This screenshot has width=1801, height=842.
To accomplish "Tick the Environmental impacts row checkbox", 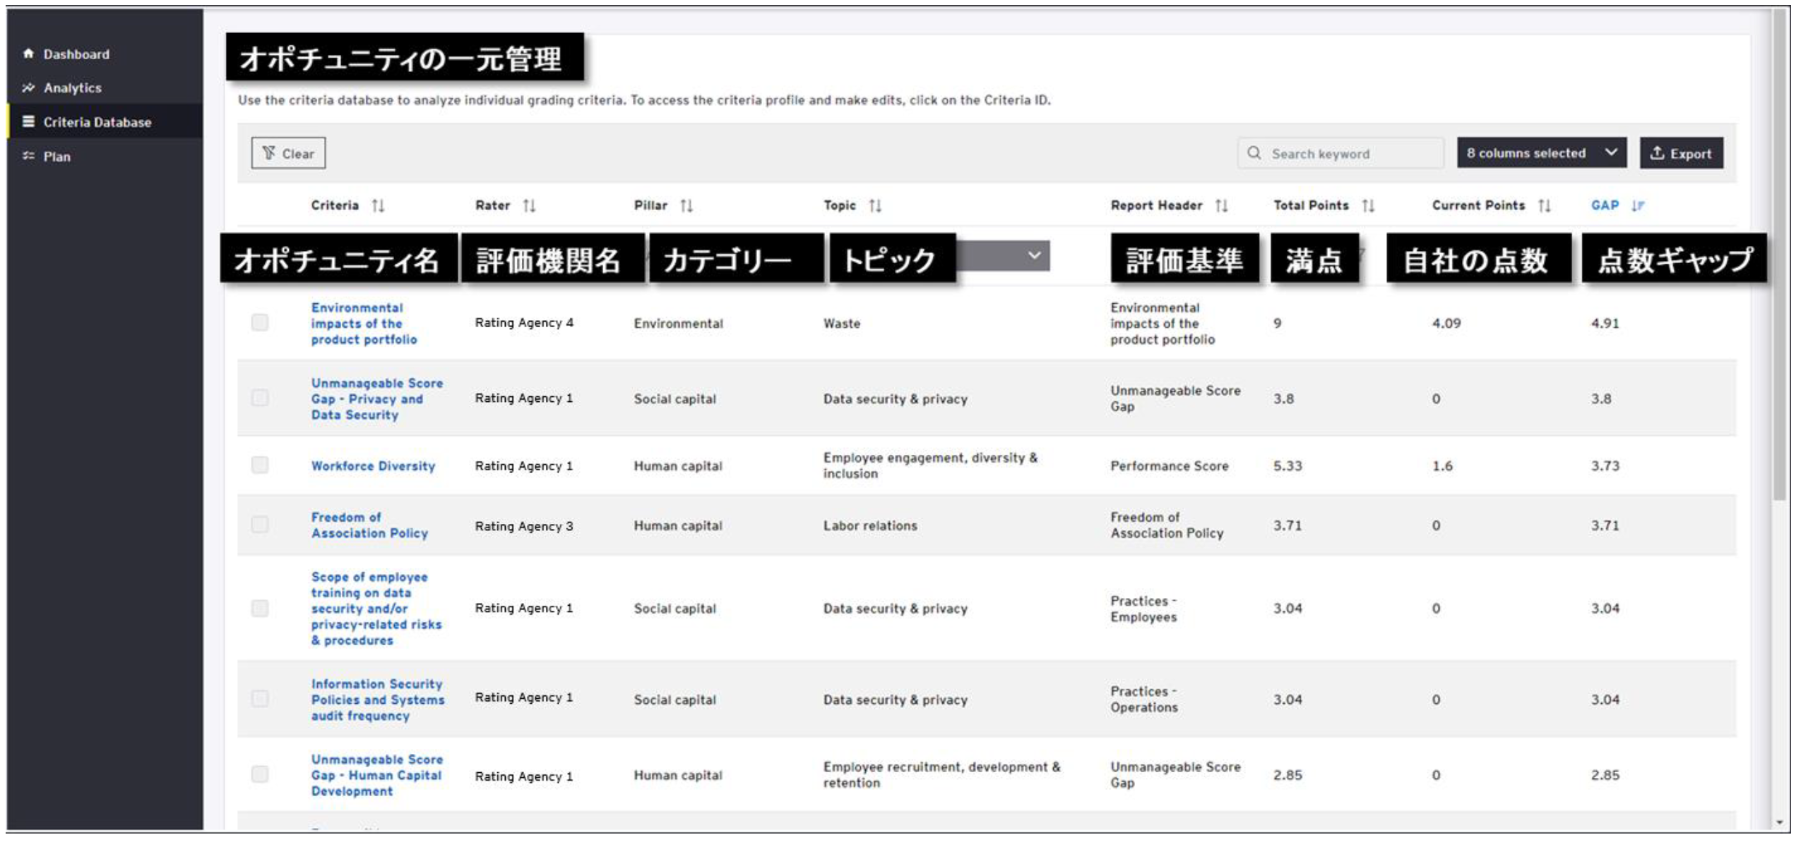I will click(260, 323).
